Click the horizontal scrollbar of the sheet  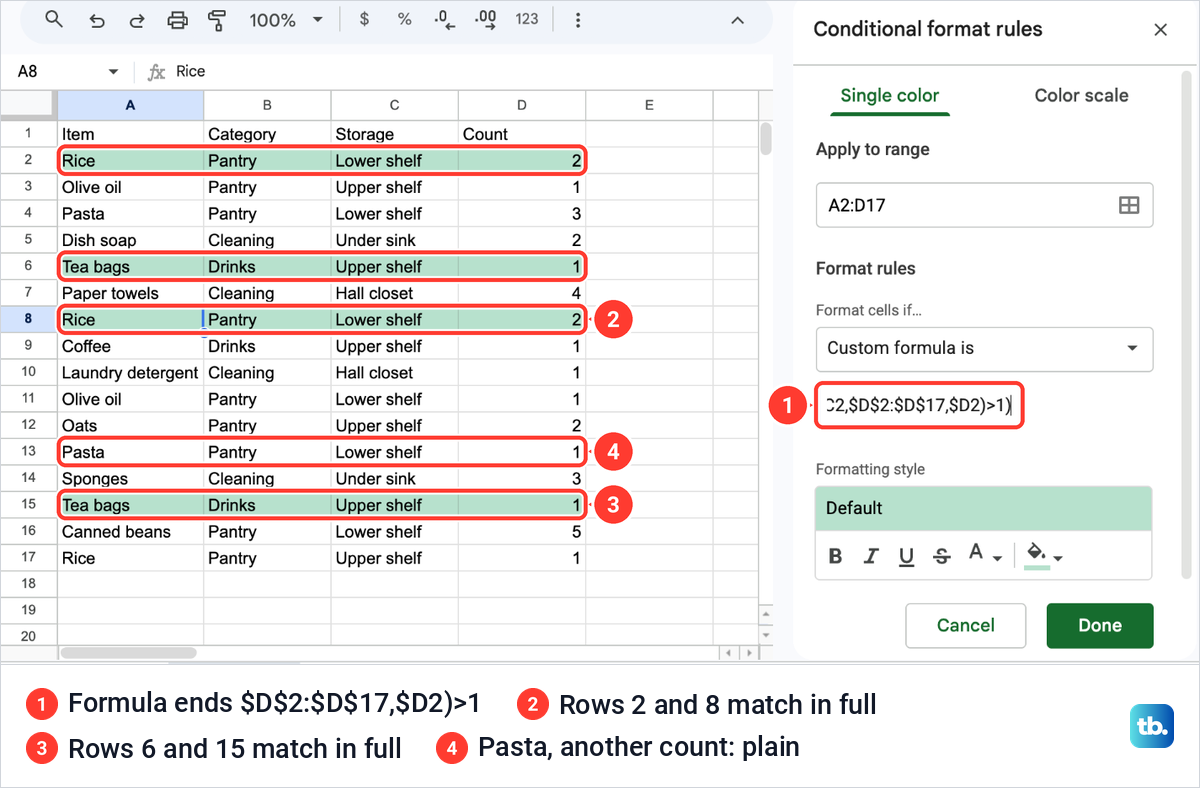(x=128, y=653)
